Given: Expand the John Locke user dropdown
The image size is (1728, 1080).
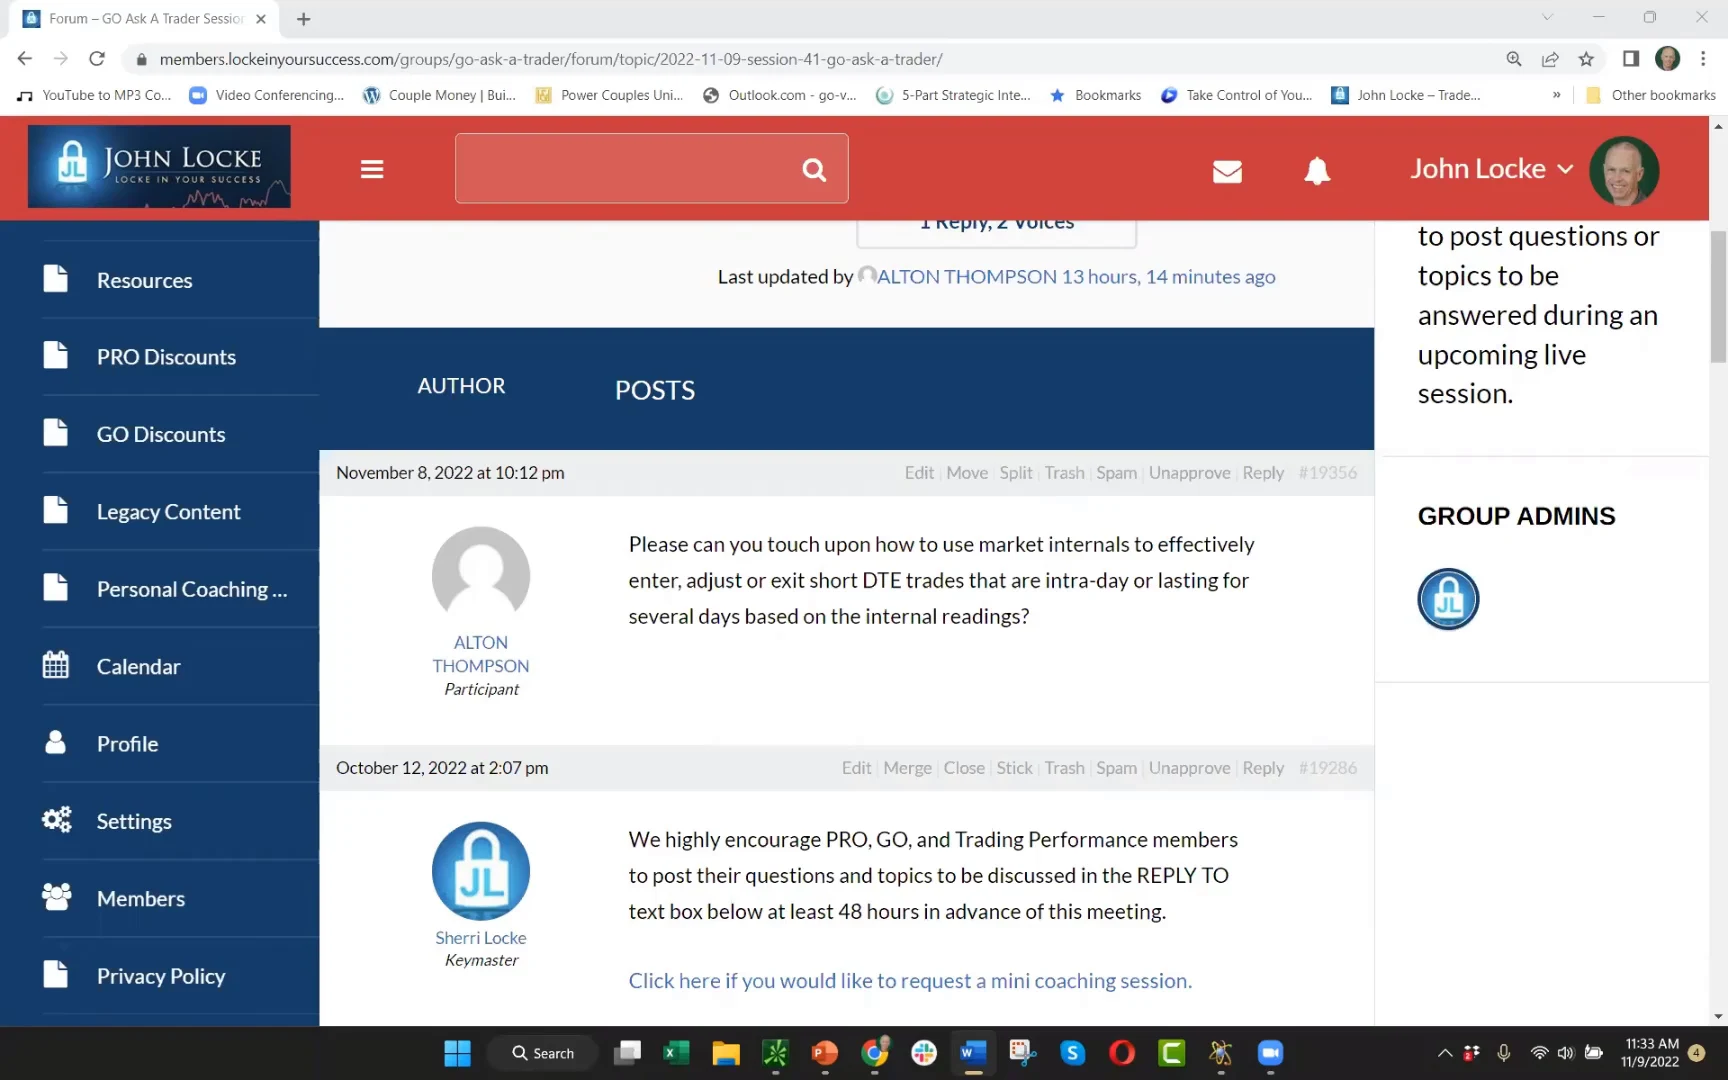Looking at the screenshot, I should (1491, 169).
